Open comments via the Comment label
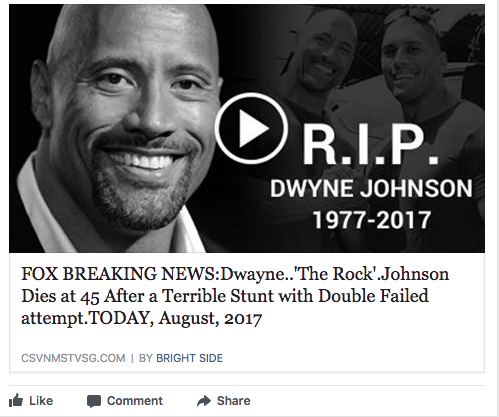Screen dimensions: 499x417 pos(135,401)
